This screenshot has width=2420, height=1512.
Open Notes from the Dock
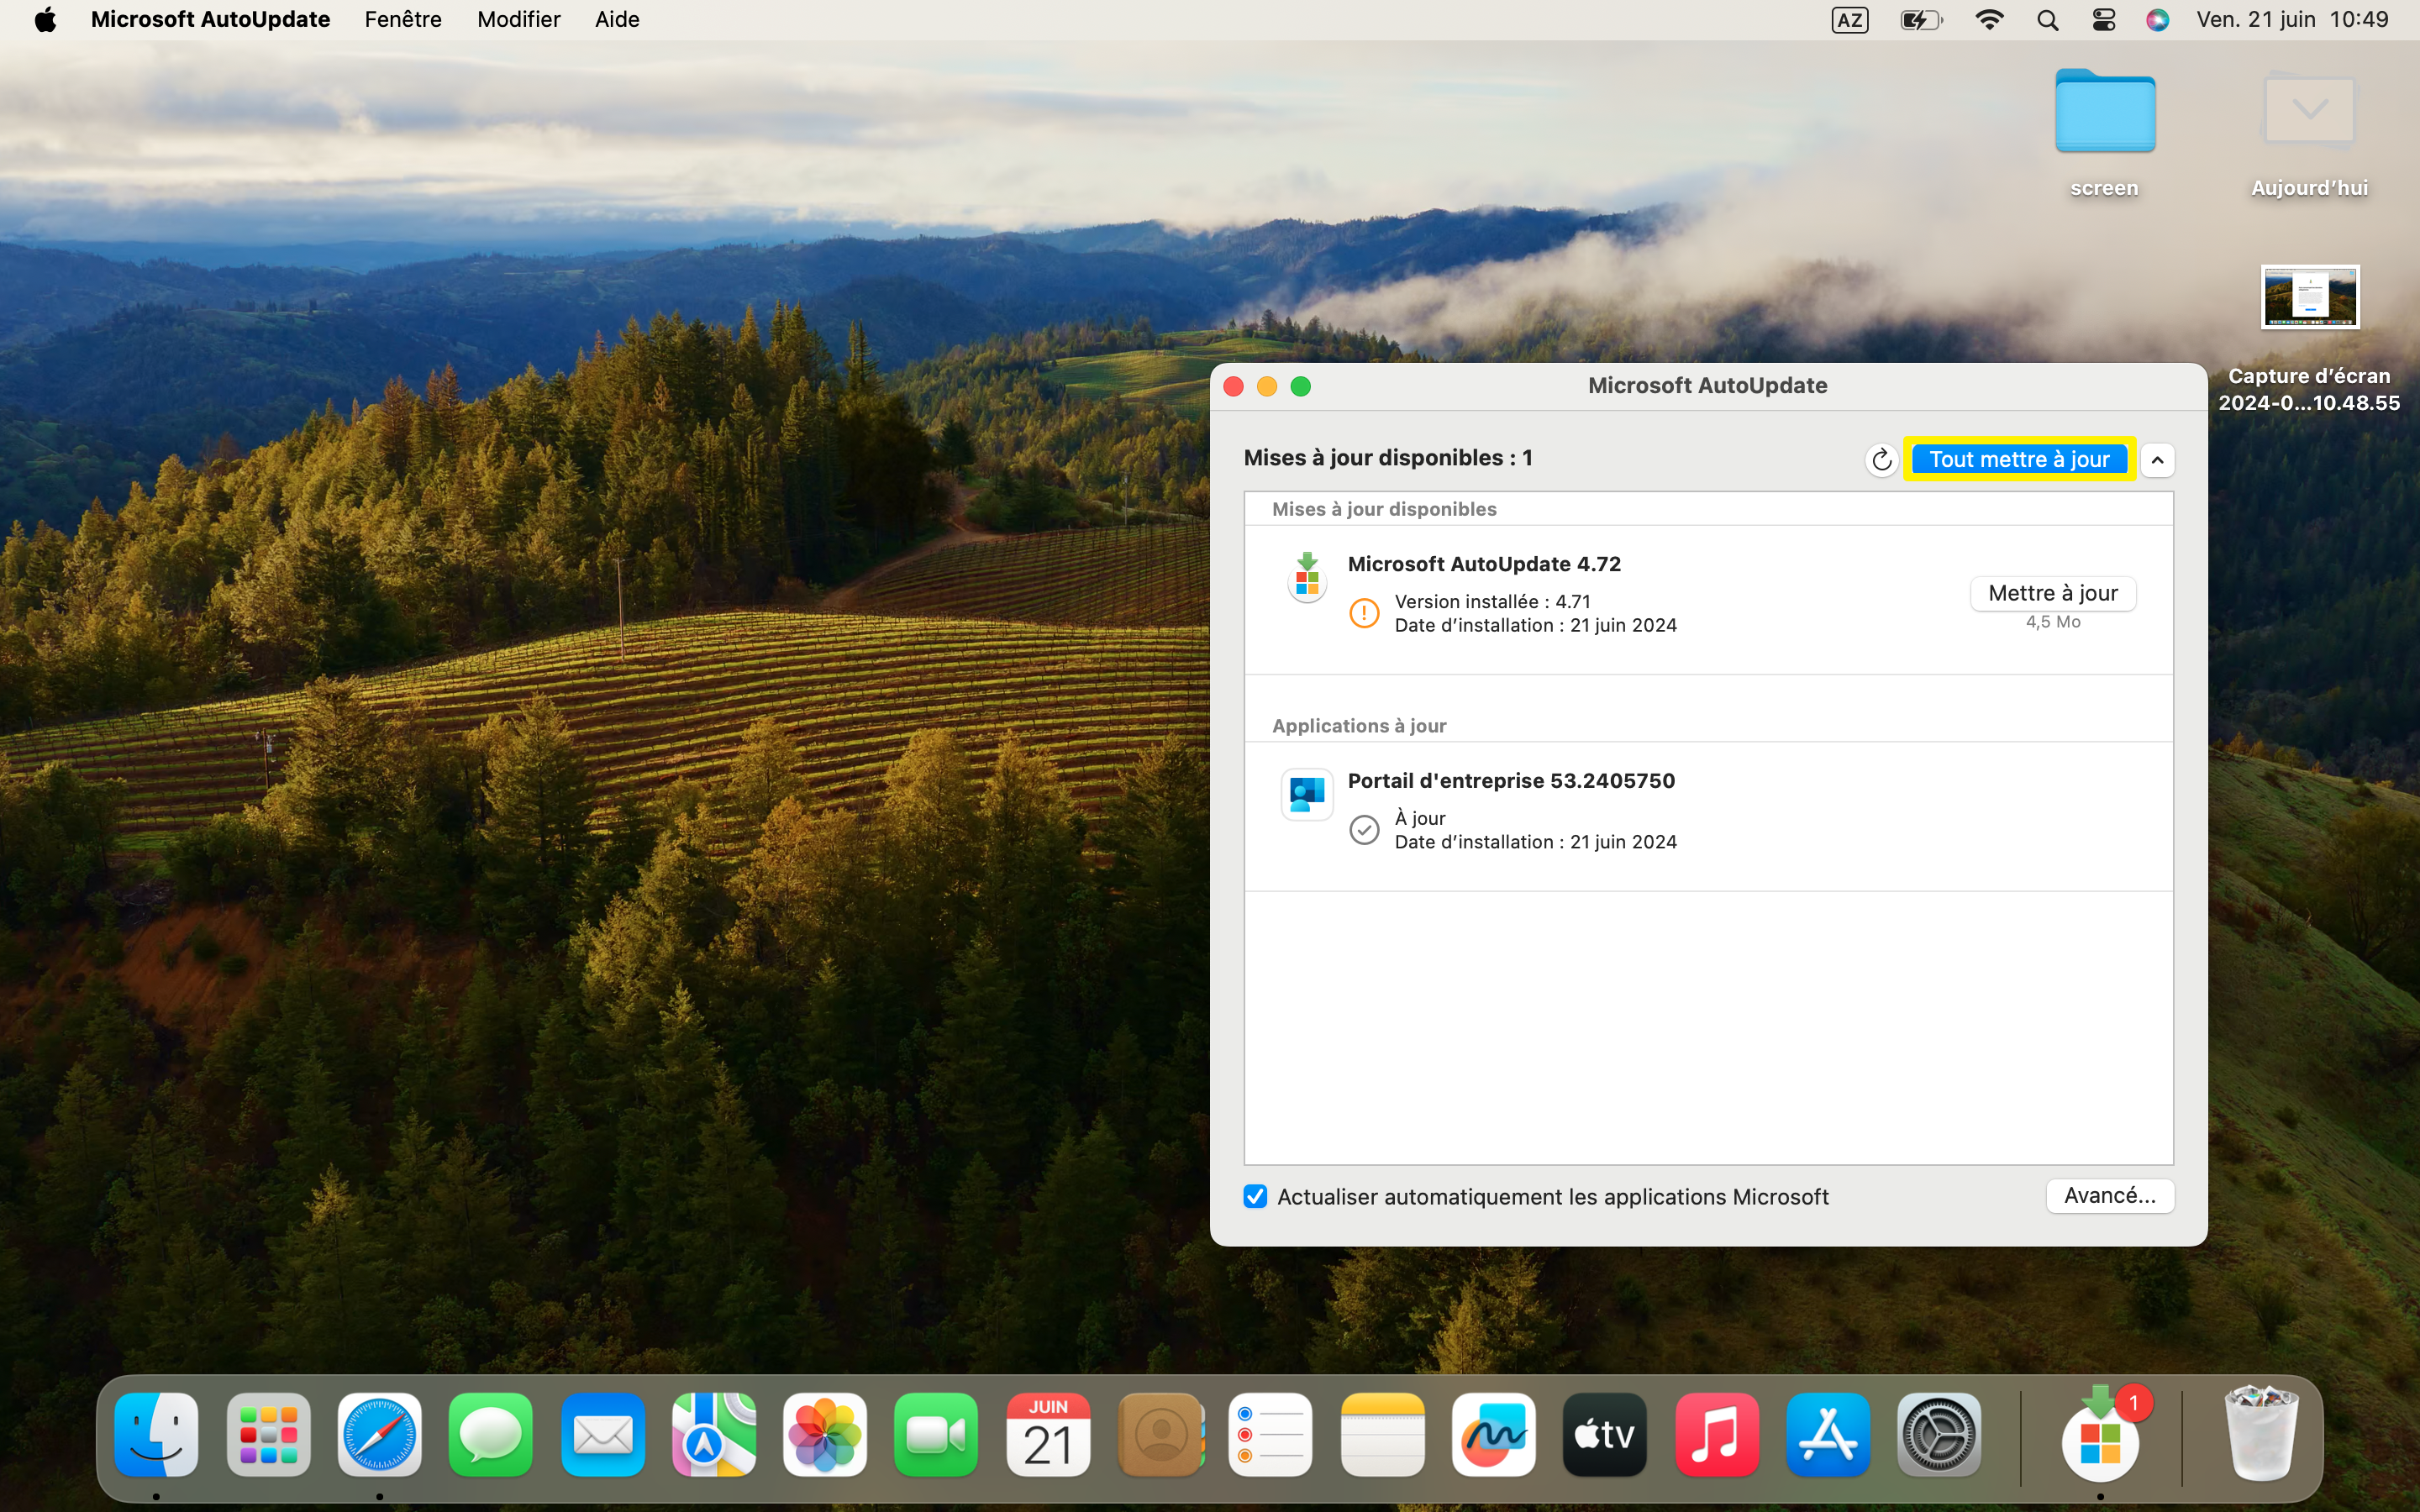click(x=1382, y=1434)
